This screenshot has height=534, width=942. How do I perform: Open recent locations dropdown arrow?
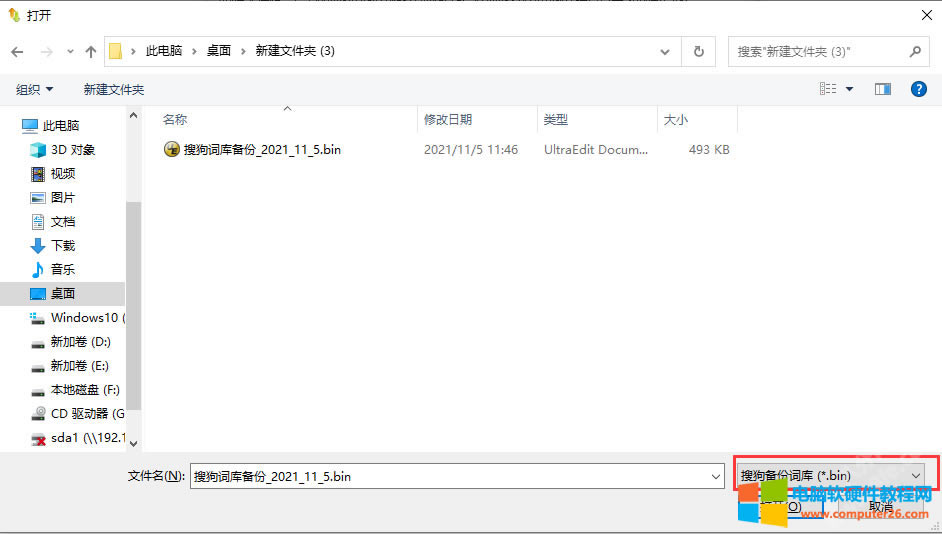70,52
